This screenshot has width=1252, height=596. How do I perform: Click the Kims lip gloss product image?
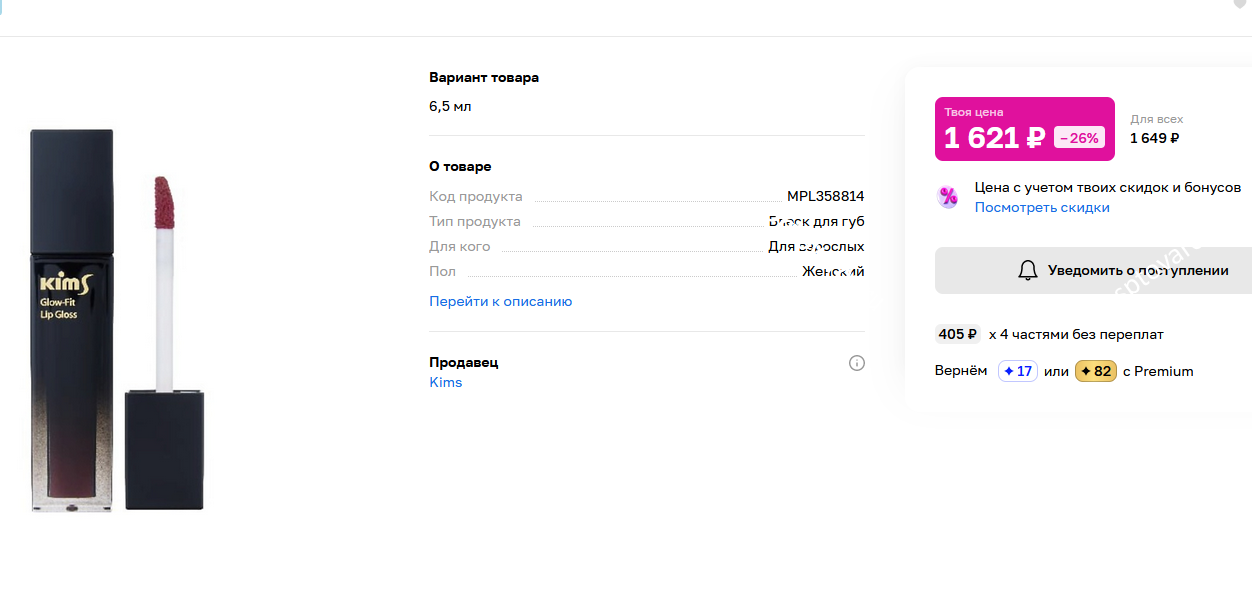click(x=117, y=320)
